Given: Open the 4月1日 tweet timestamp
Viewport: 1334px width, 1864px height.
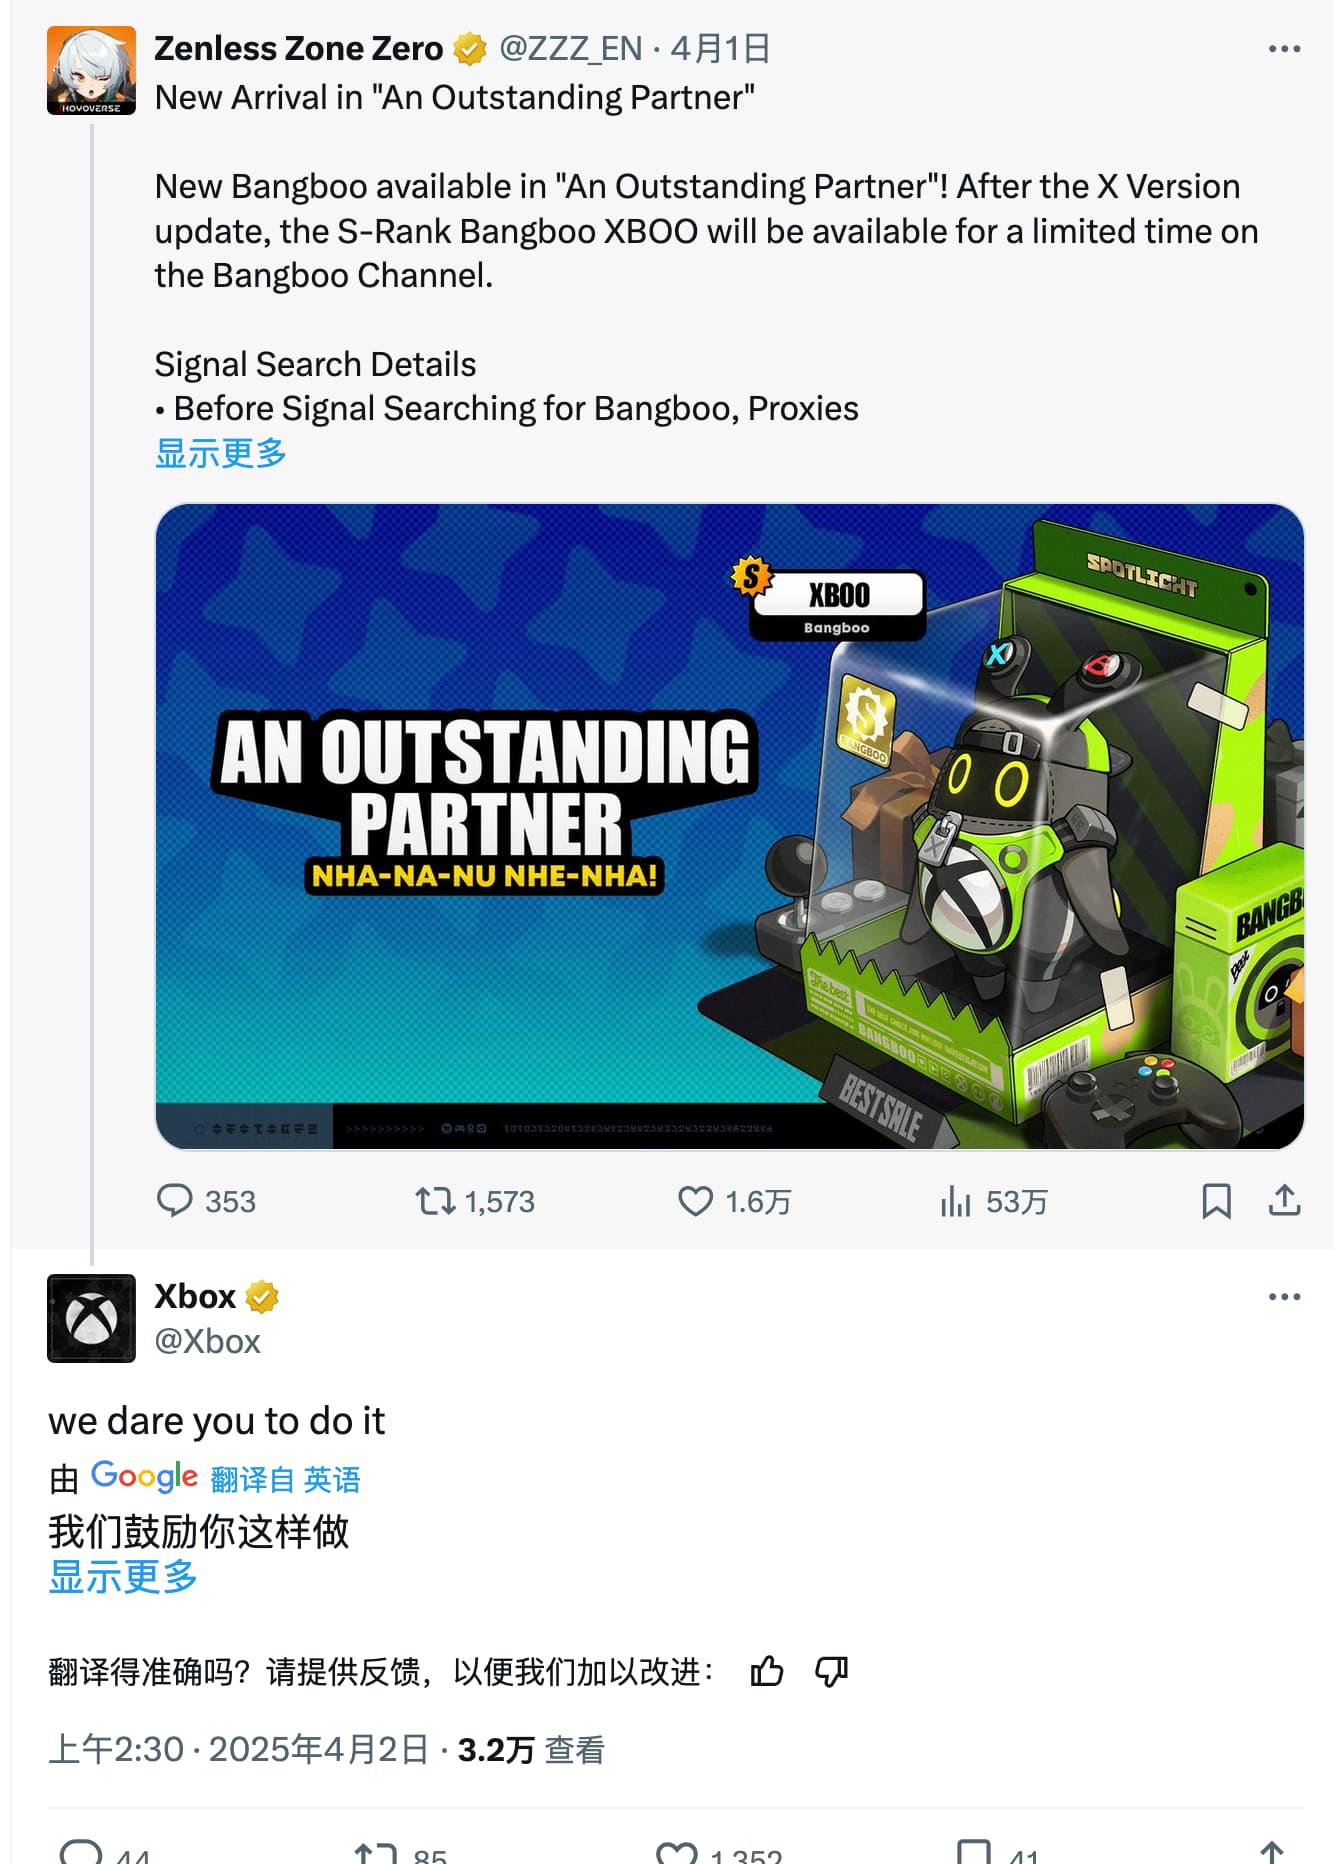Looking at the screenshot, I should pos(720,48).
